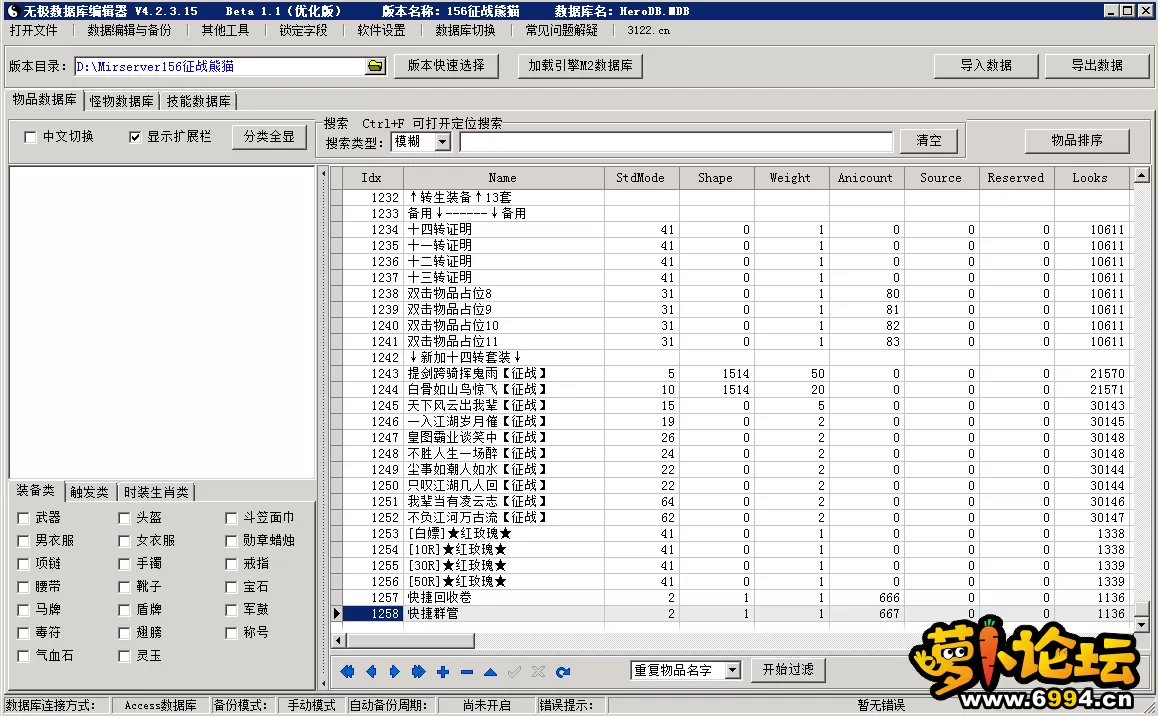Screen dimensions: 1158x716
Task: Collapse left panel with splitter arrow
Action: tap(323, 175)
